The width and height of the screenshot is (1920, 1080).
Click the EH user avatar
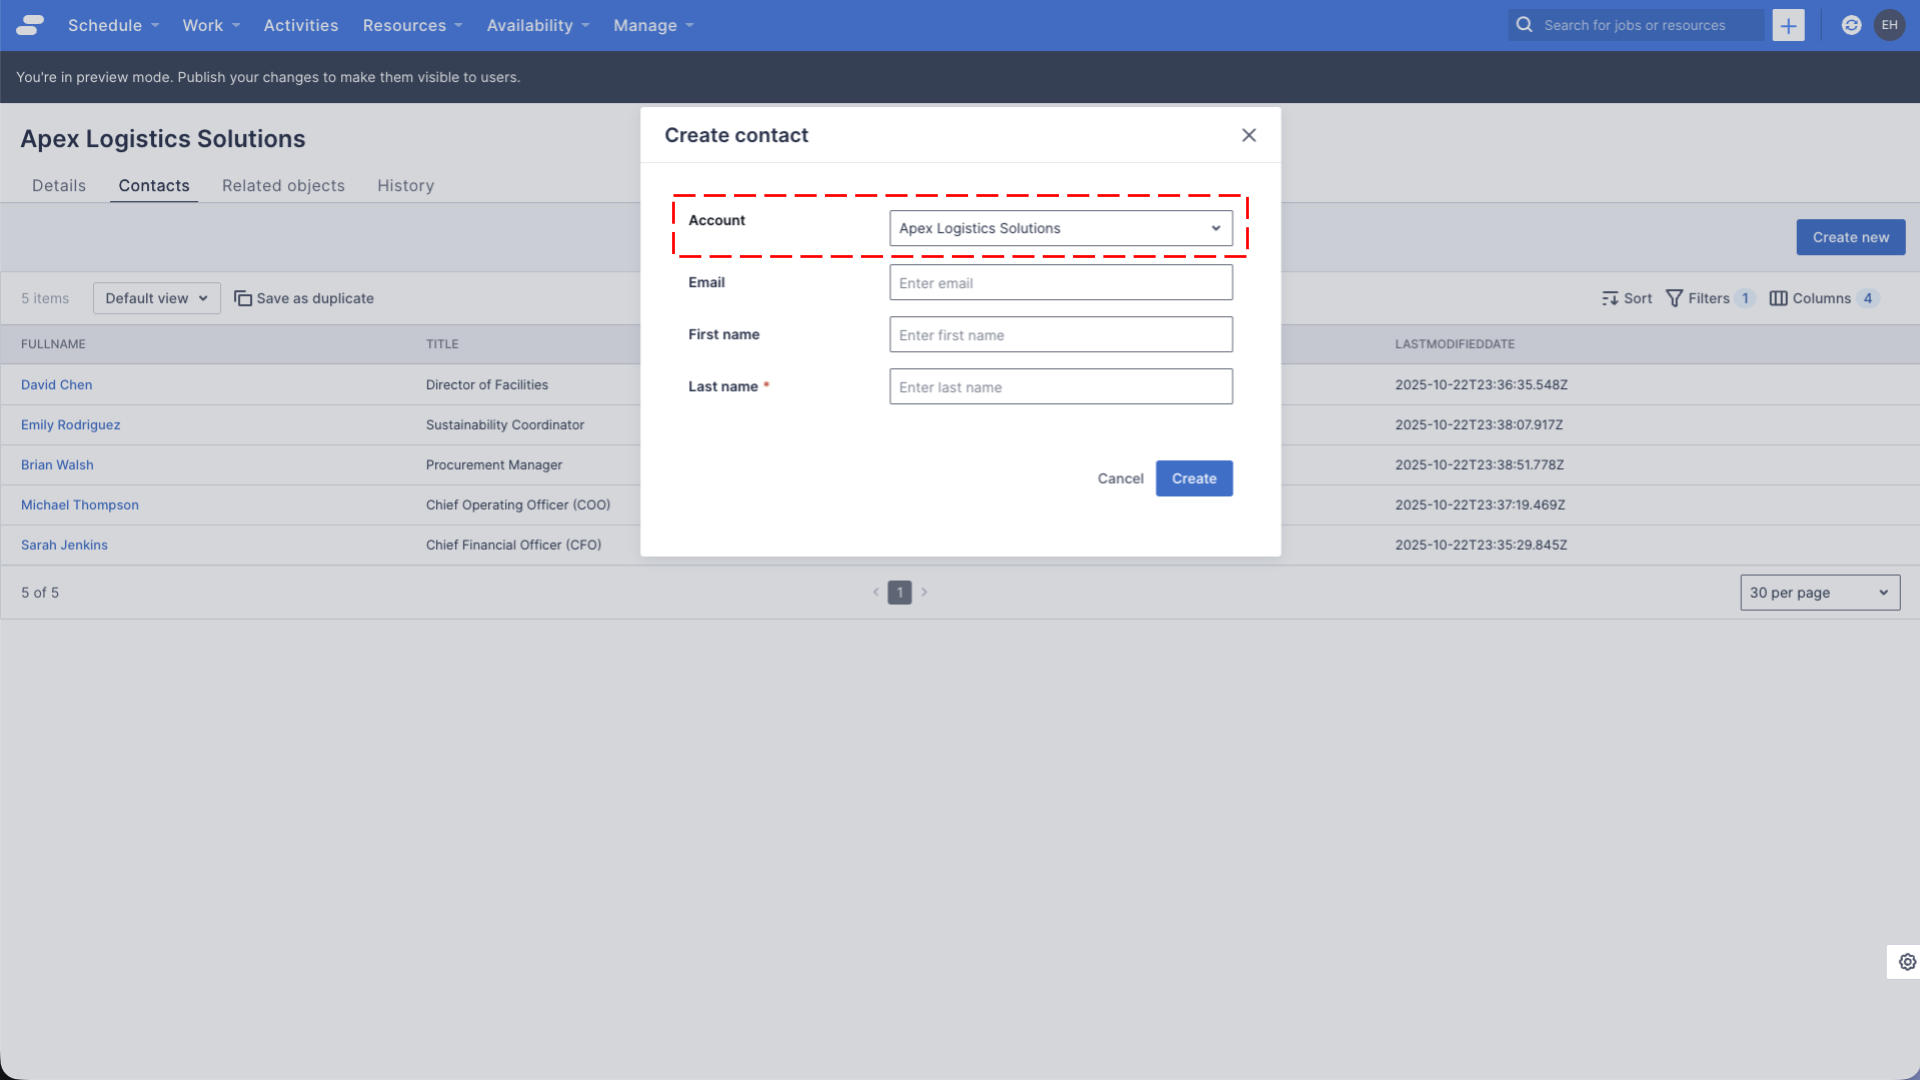click(x=1890, y=25)
